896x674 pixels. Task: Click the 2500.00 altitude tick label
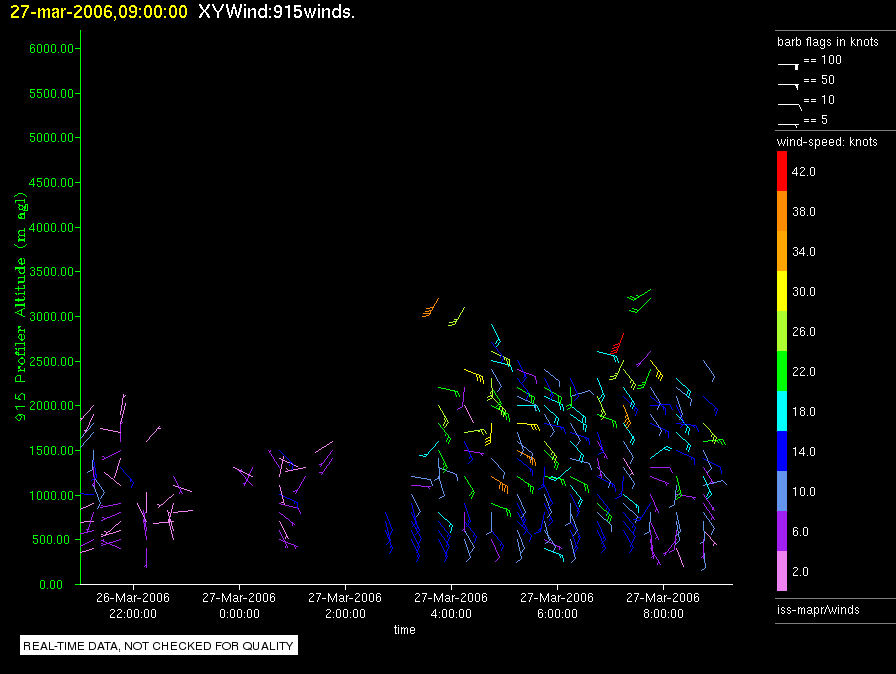(51, 361)
